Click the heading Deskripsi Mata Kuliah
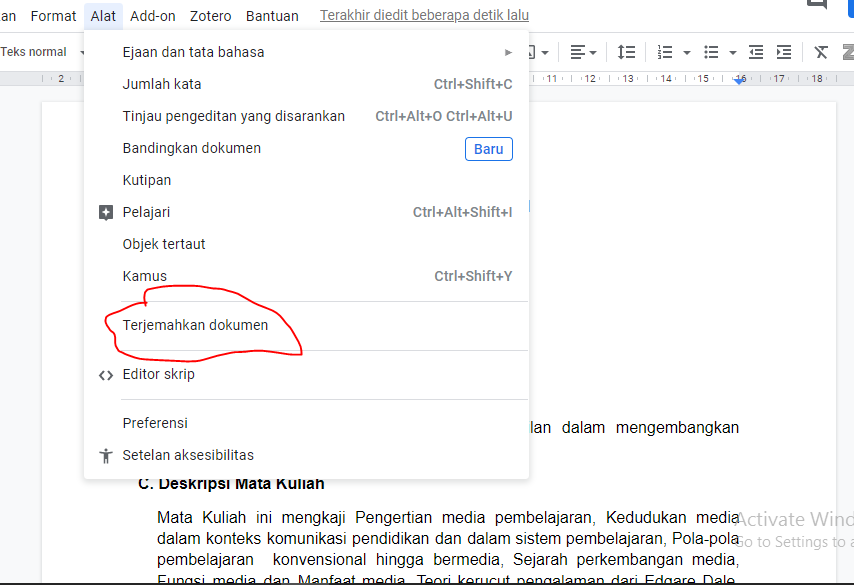Image resolution: width=854 pixels, height=585 pixels. point(241,484)
